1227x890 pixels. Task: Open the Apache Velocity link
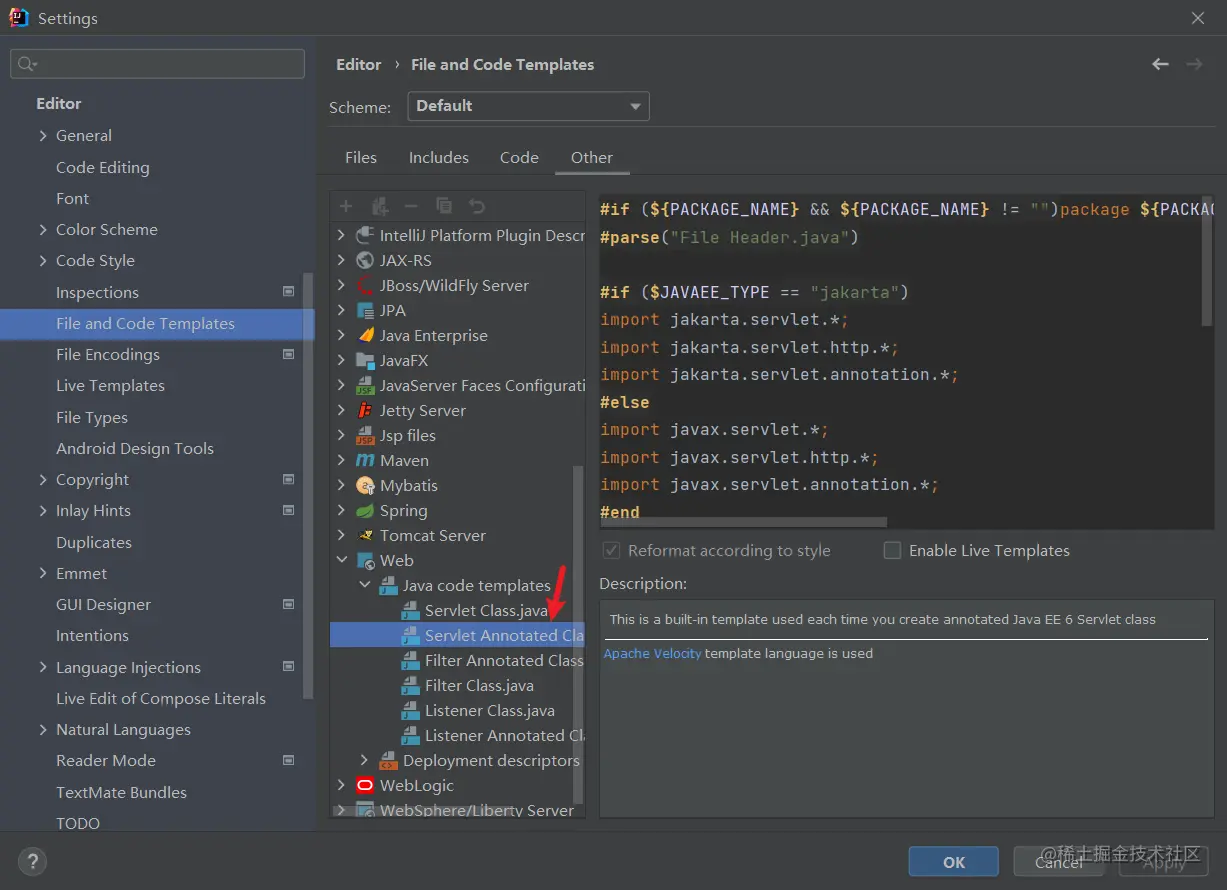coord(652,653)
